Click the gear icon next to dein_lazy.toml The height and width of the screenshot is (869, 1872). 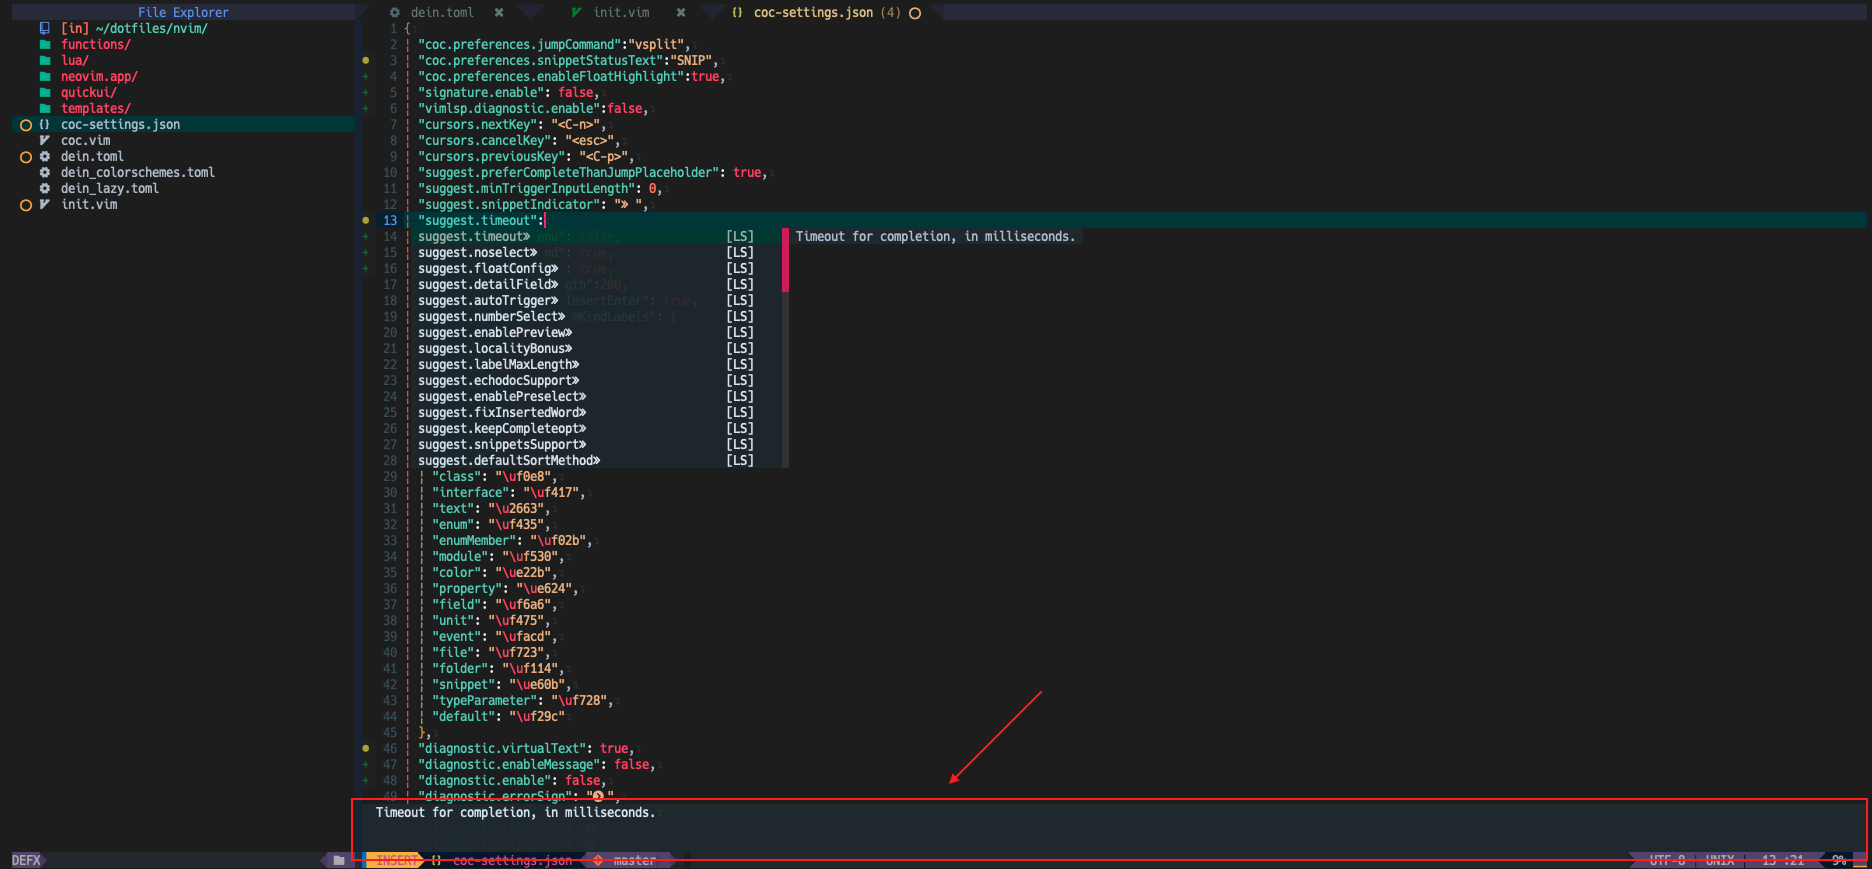pyautogui.click(x=45, y=189)
